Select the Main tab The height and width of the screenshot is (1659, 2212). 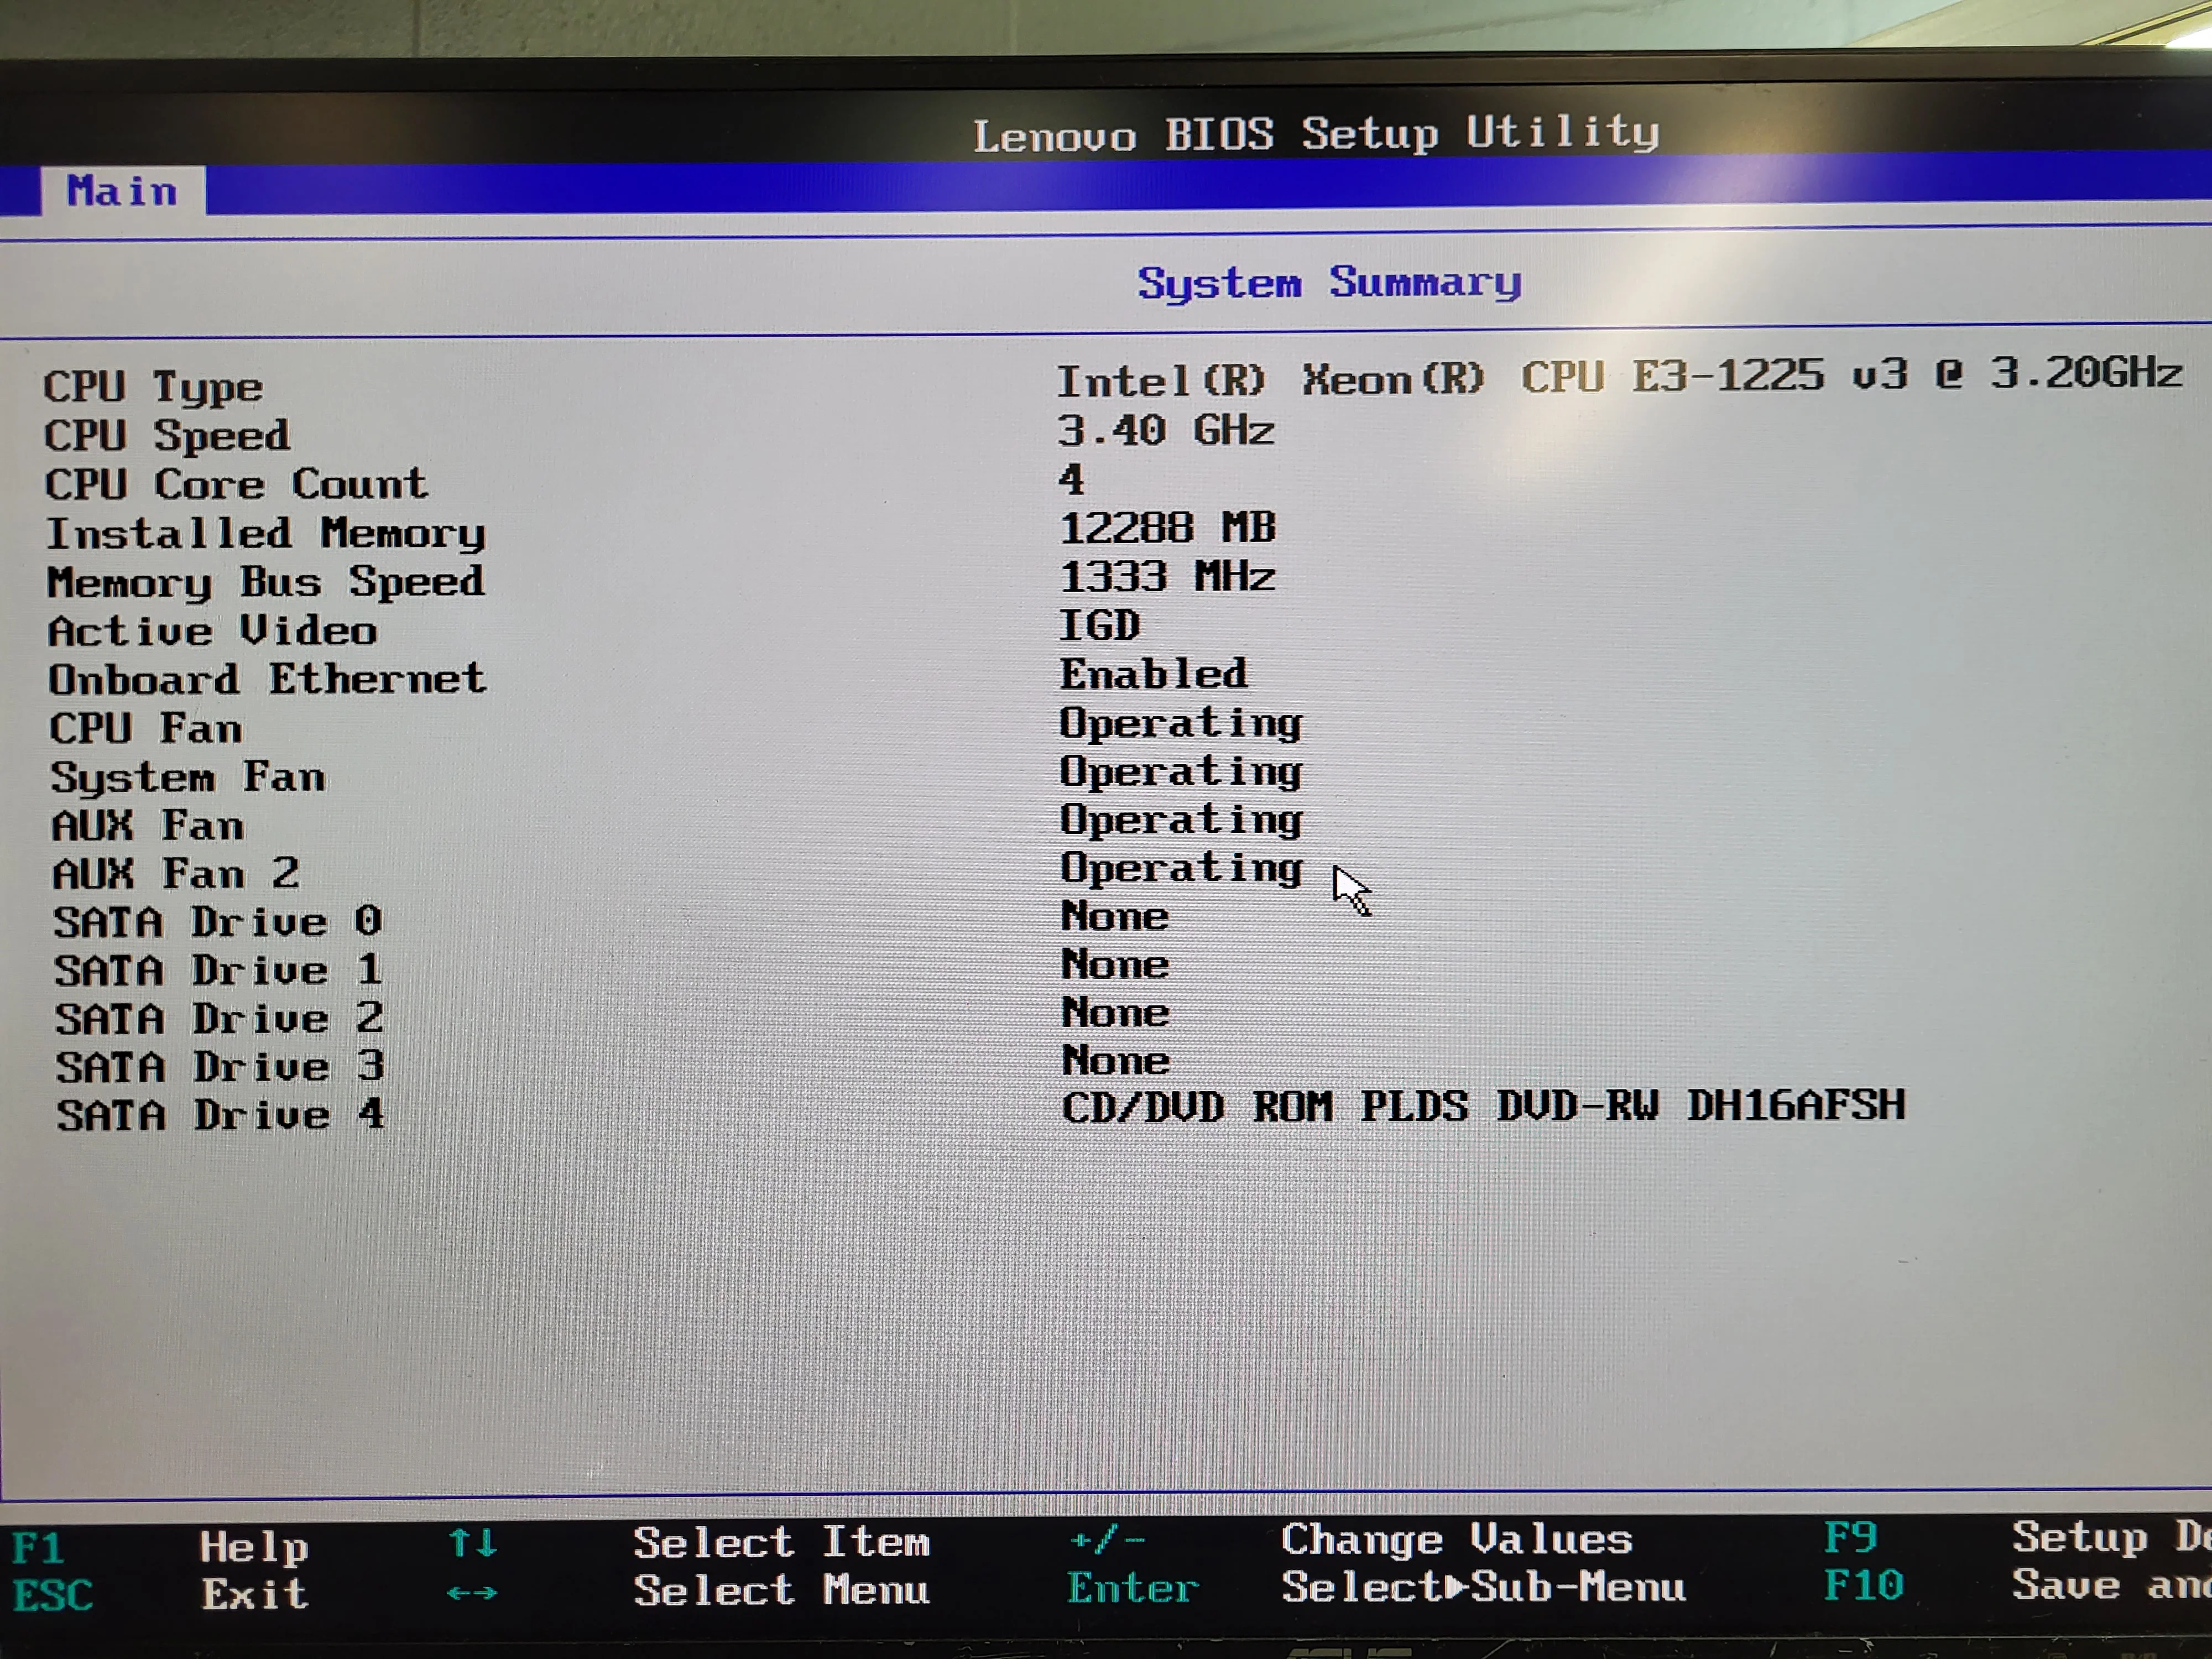(122, 190)
